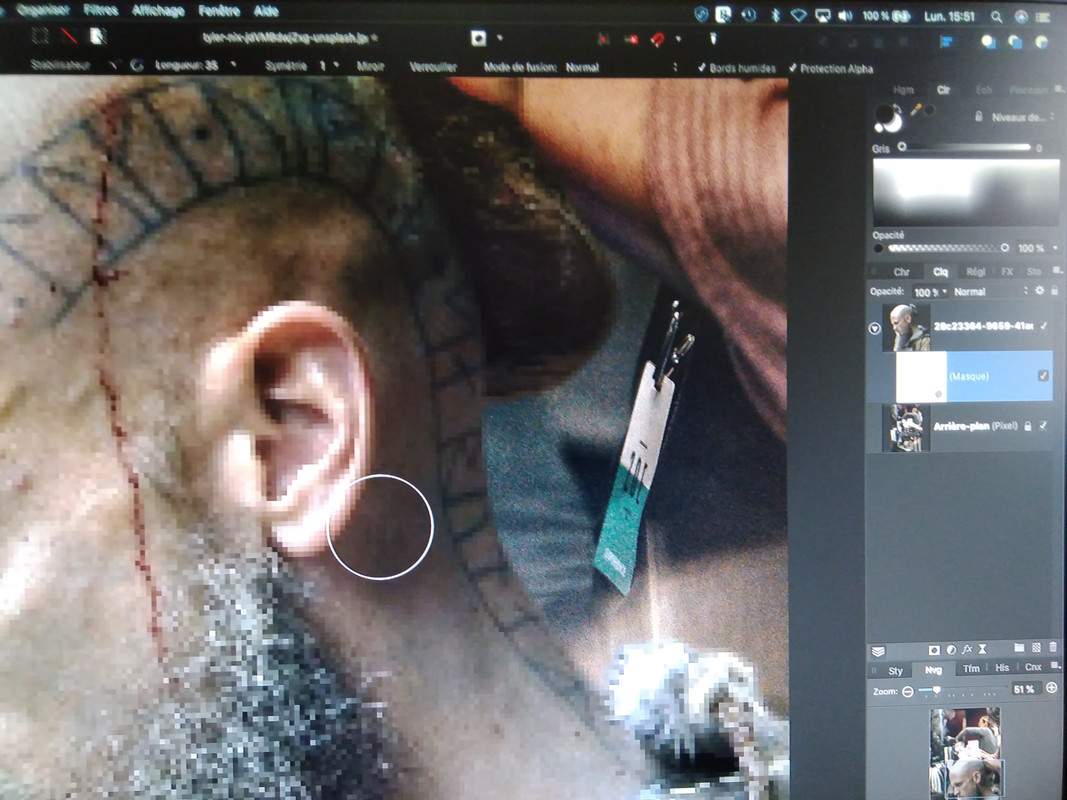1067x800 pixels.
Task: Toggle visibility of the Arrière-plan layer
Action: [1044, 426]
